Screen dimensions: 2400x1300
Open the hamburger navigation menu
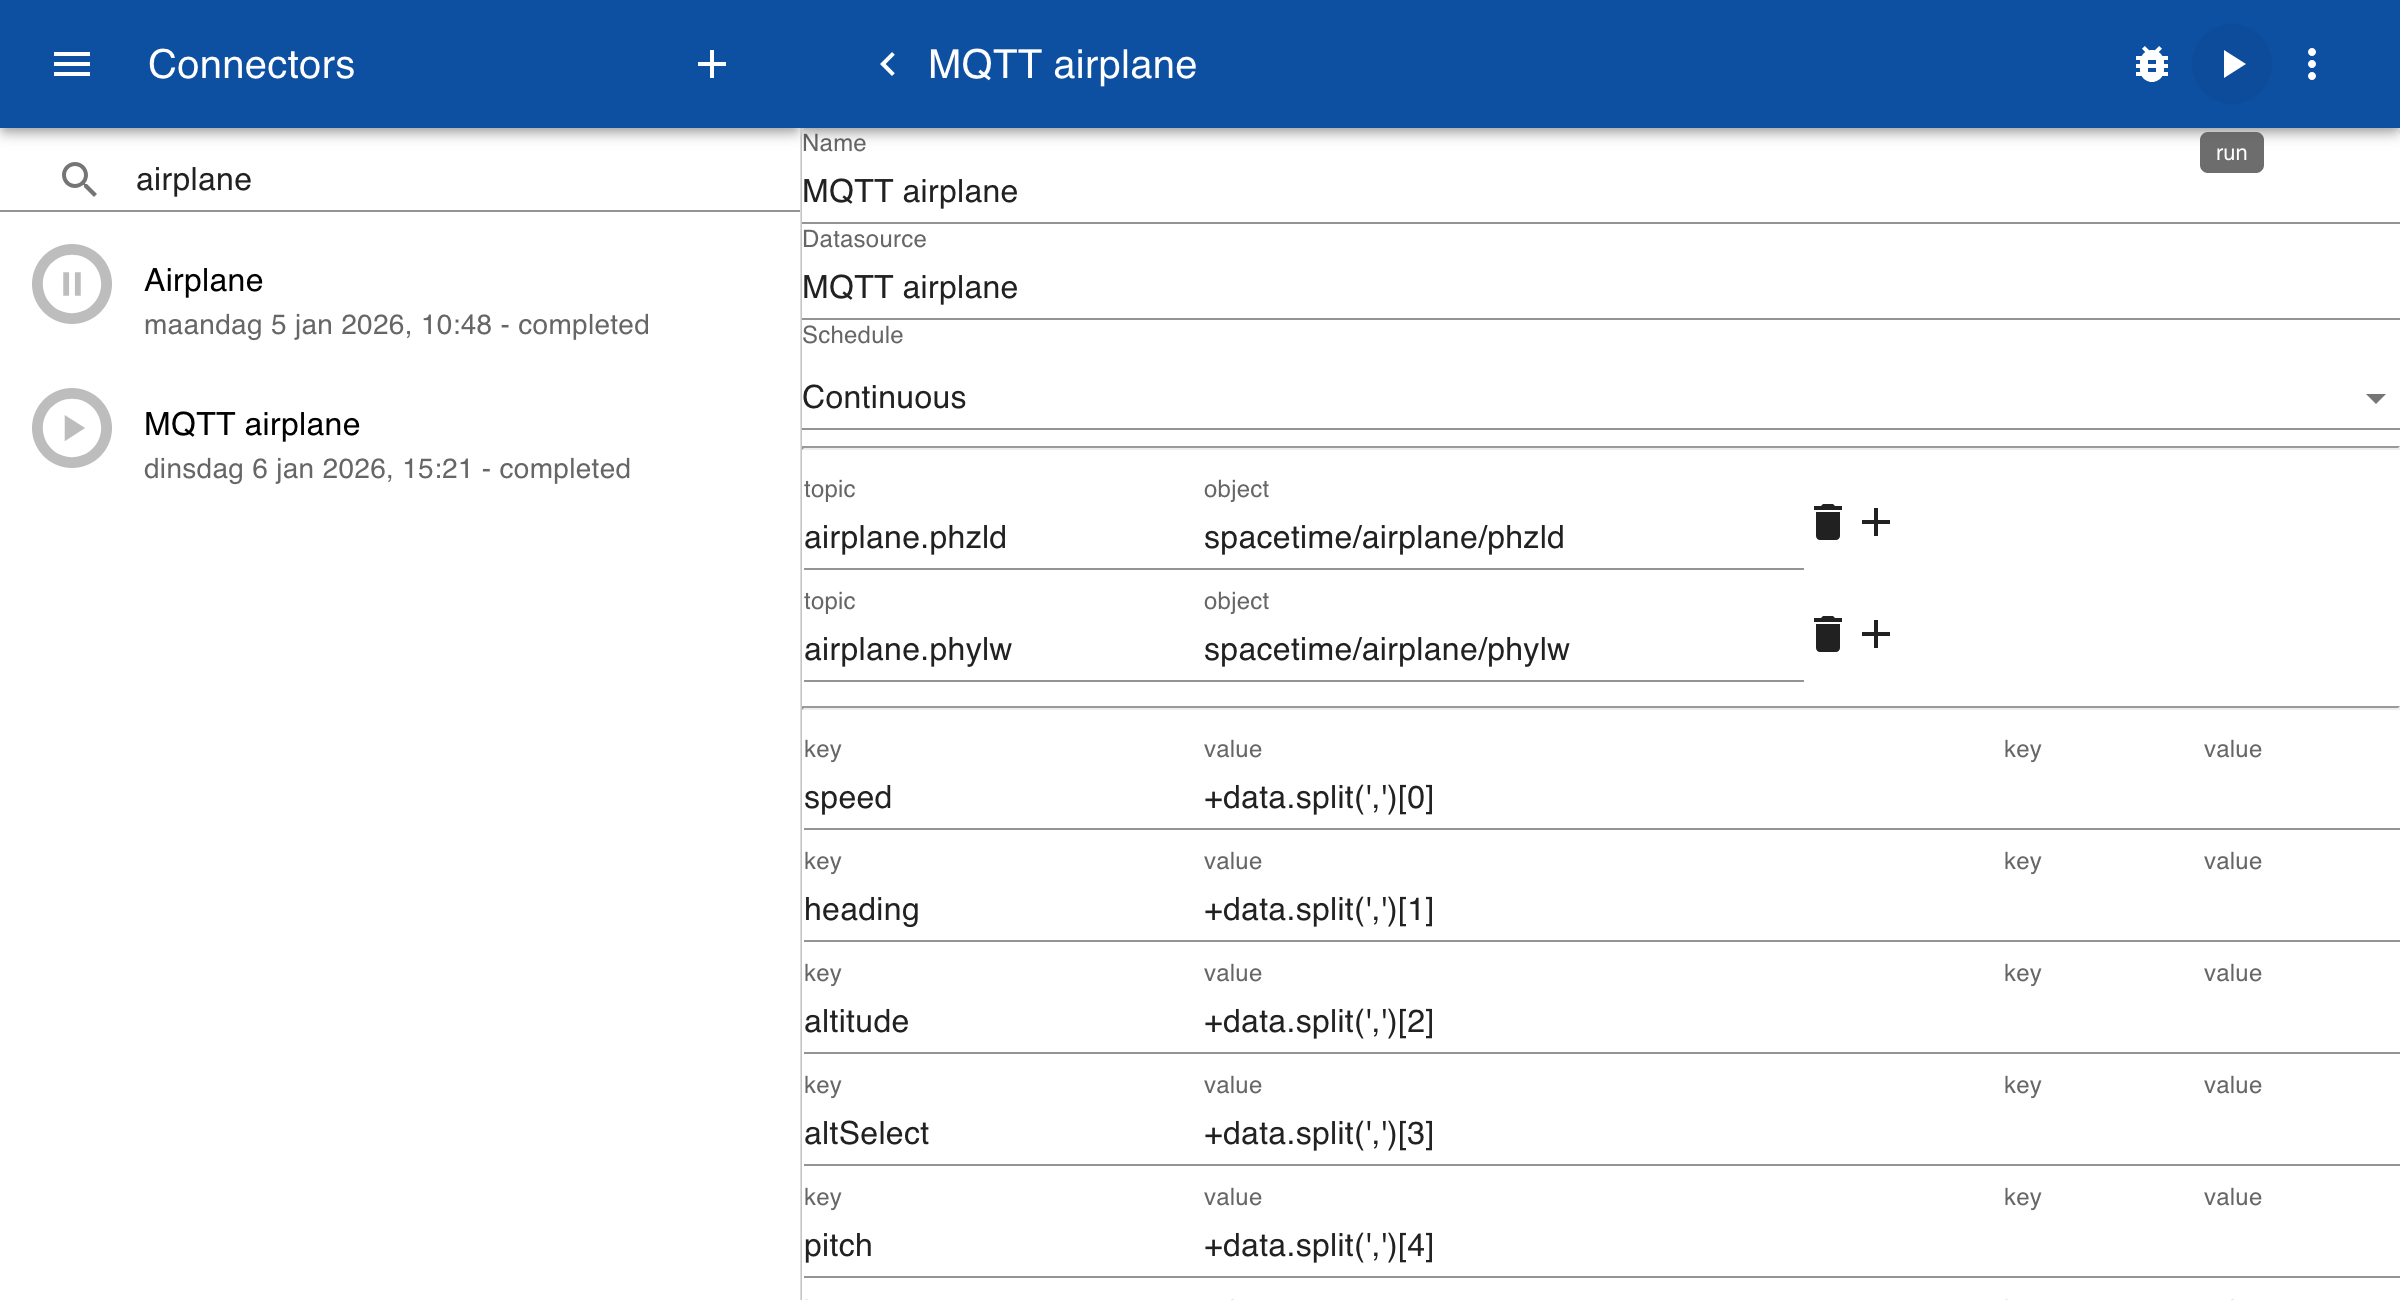coord(71,64)
